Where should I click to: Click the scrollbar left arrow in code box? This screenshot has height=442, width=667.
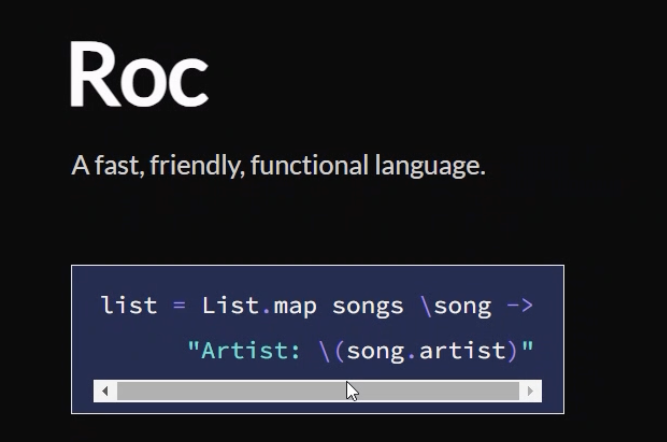coord(105,391)
